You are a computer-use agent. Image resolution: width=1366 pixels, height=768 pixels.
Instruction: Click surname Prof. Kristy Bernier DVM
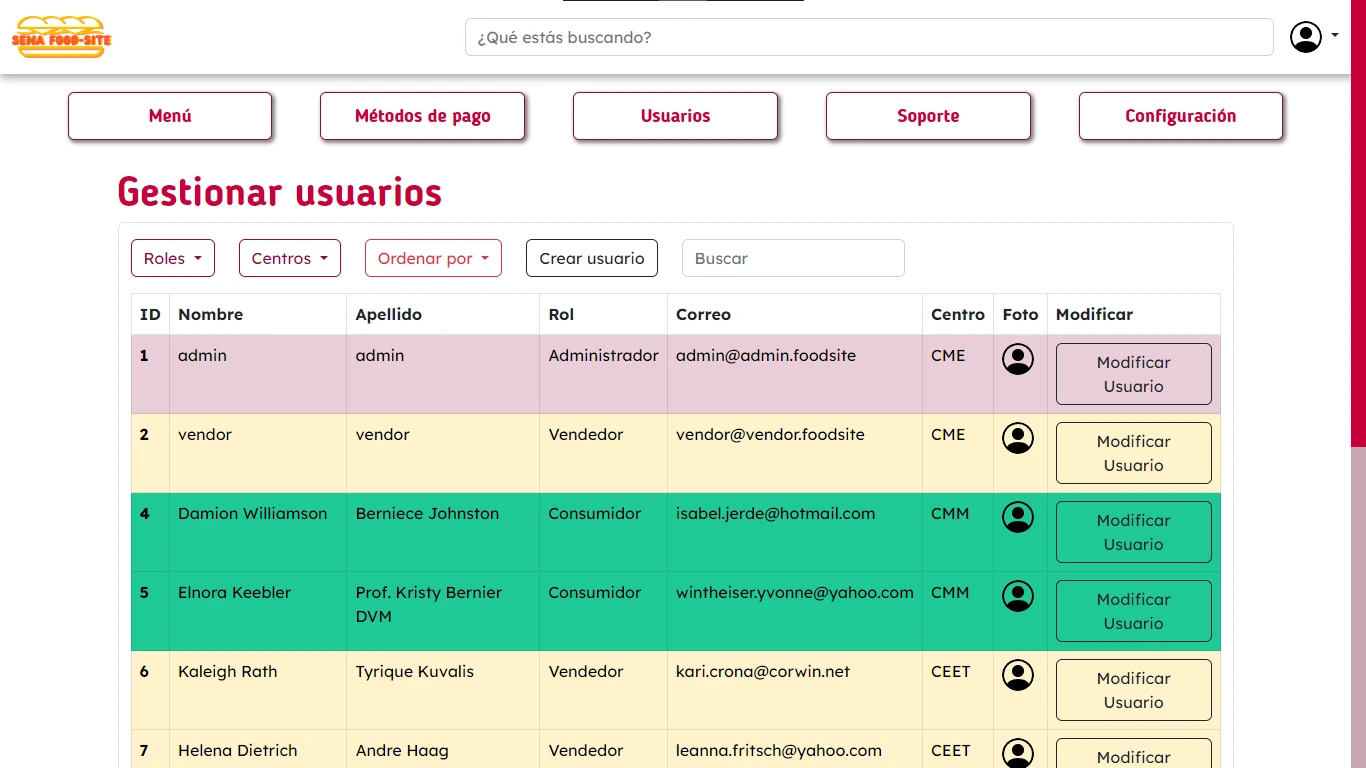[429, 604]
